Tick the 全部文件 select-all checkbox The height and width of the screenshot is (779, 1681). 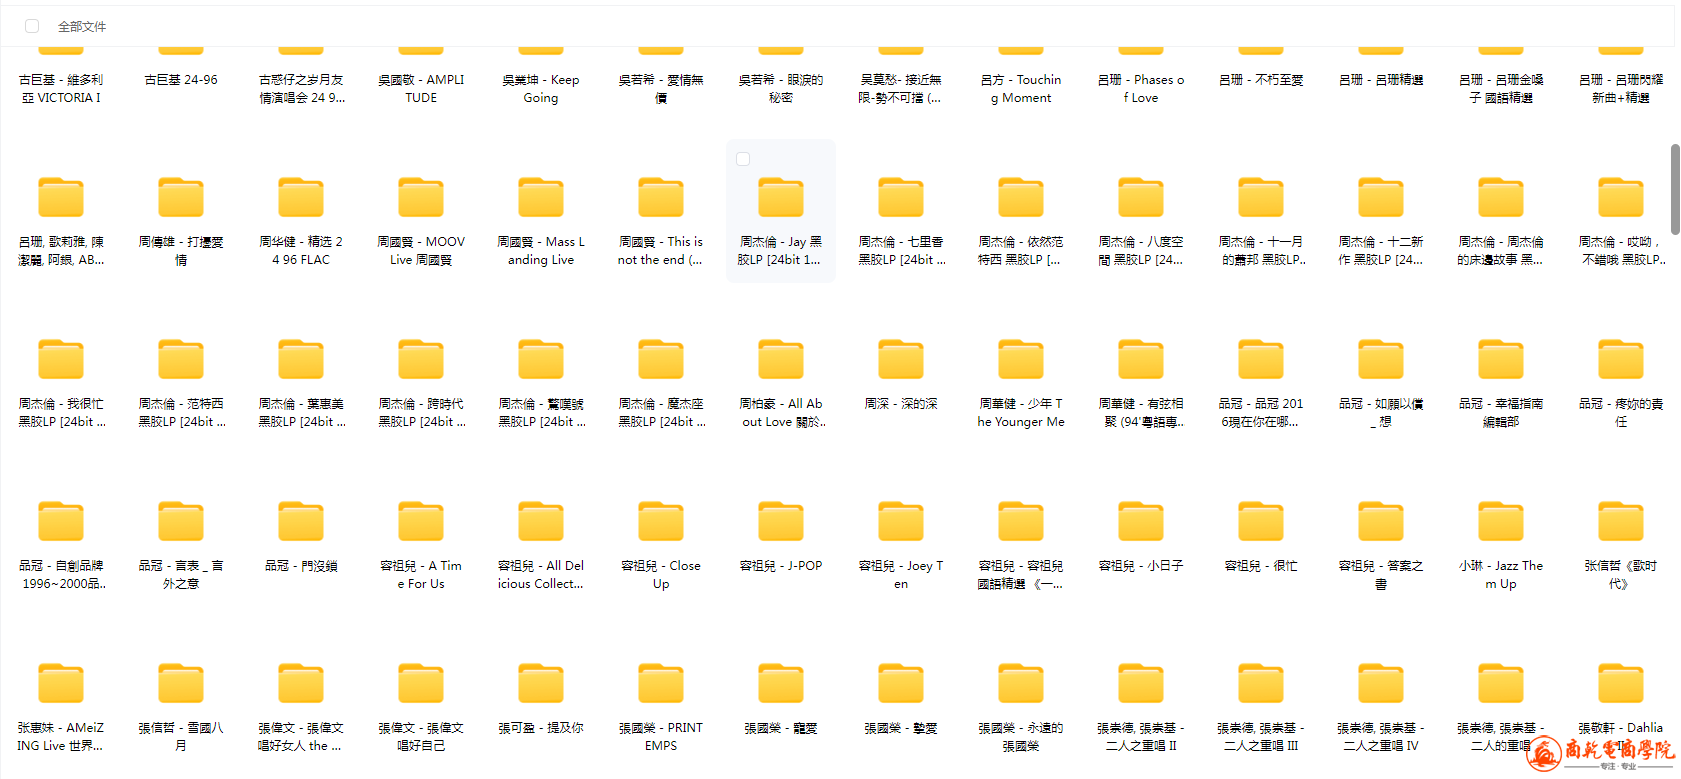pyautogui.click(x=32, y=26)
